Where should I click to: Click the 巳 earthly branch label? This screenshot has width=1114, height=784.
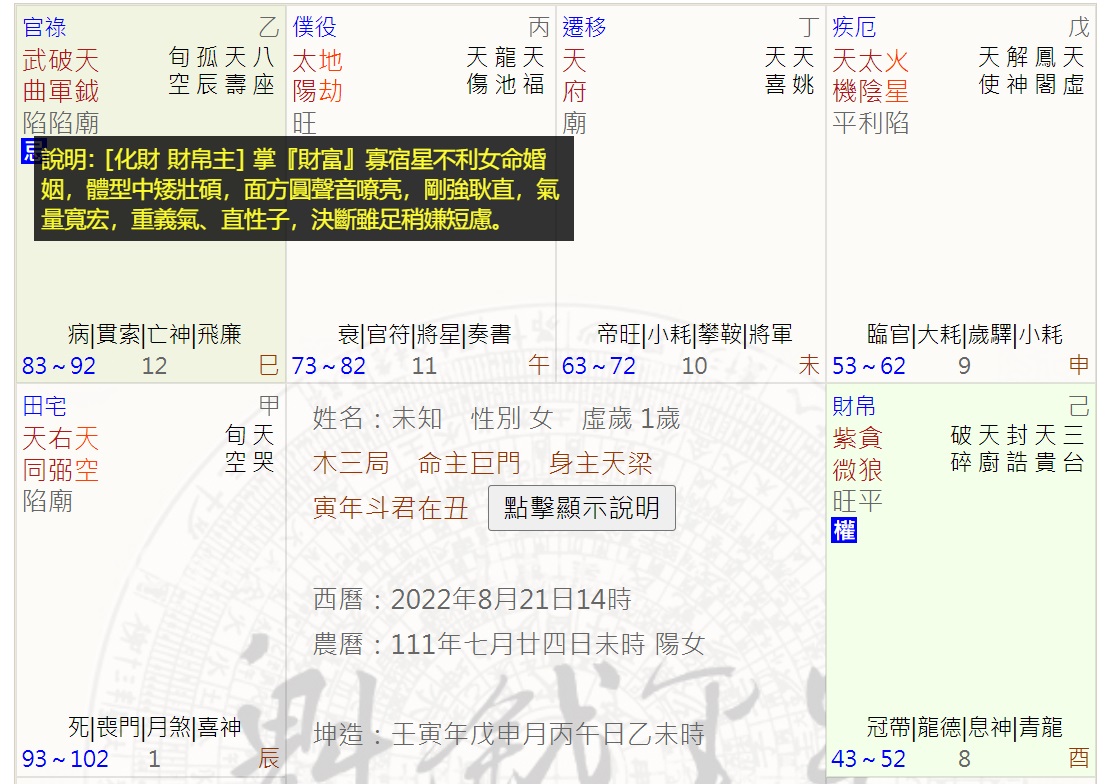(269, 365)
